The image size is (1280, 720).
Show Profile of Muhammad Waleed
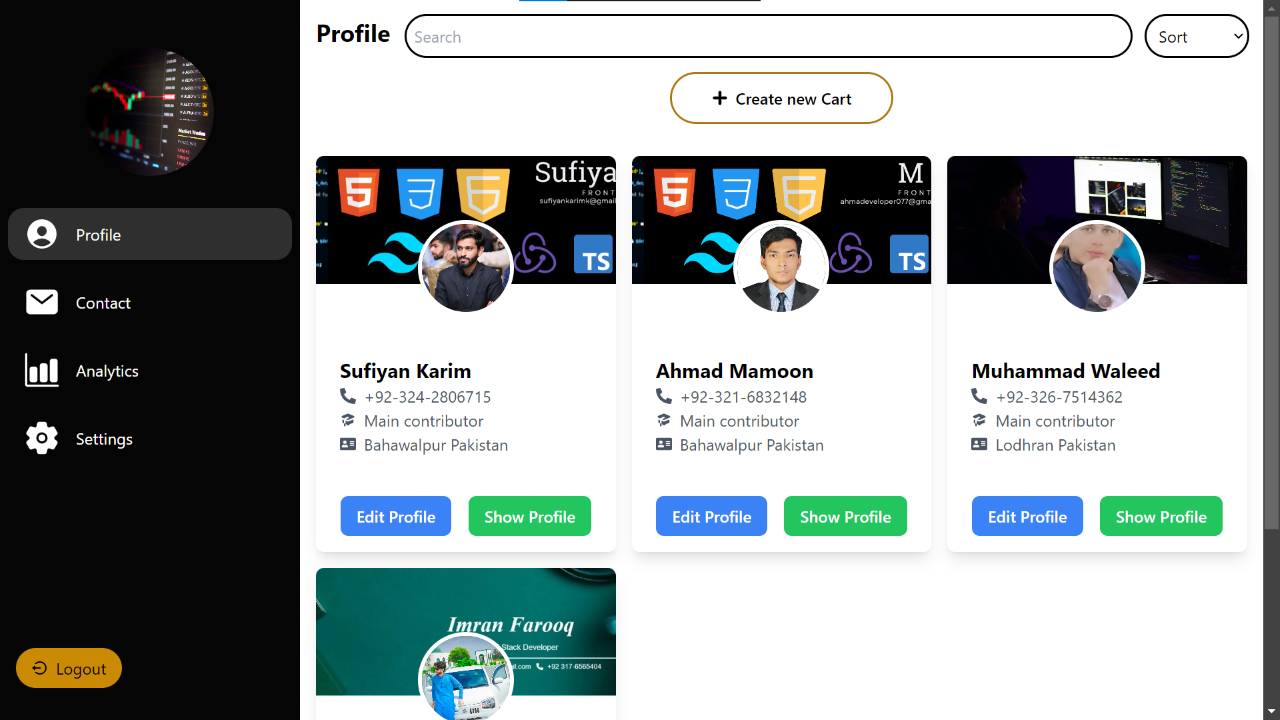(x=1161, y=516)
